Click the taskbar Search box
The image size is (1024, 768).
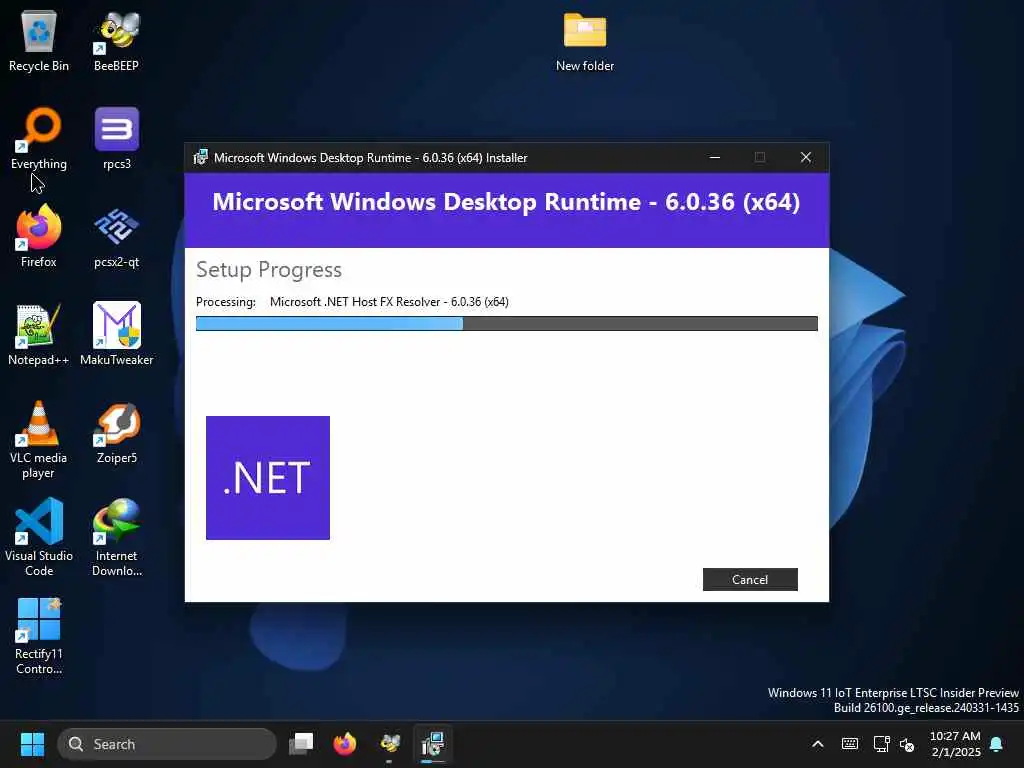[167, 744]
